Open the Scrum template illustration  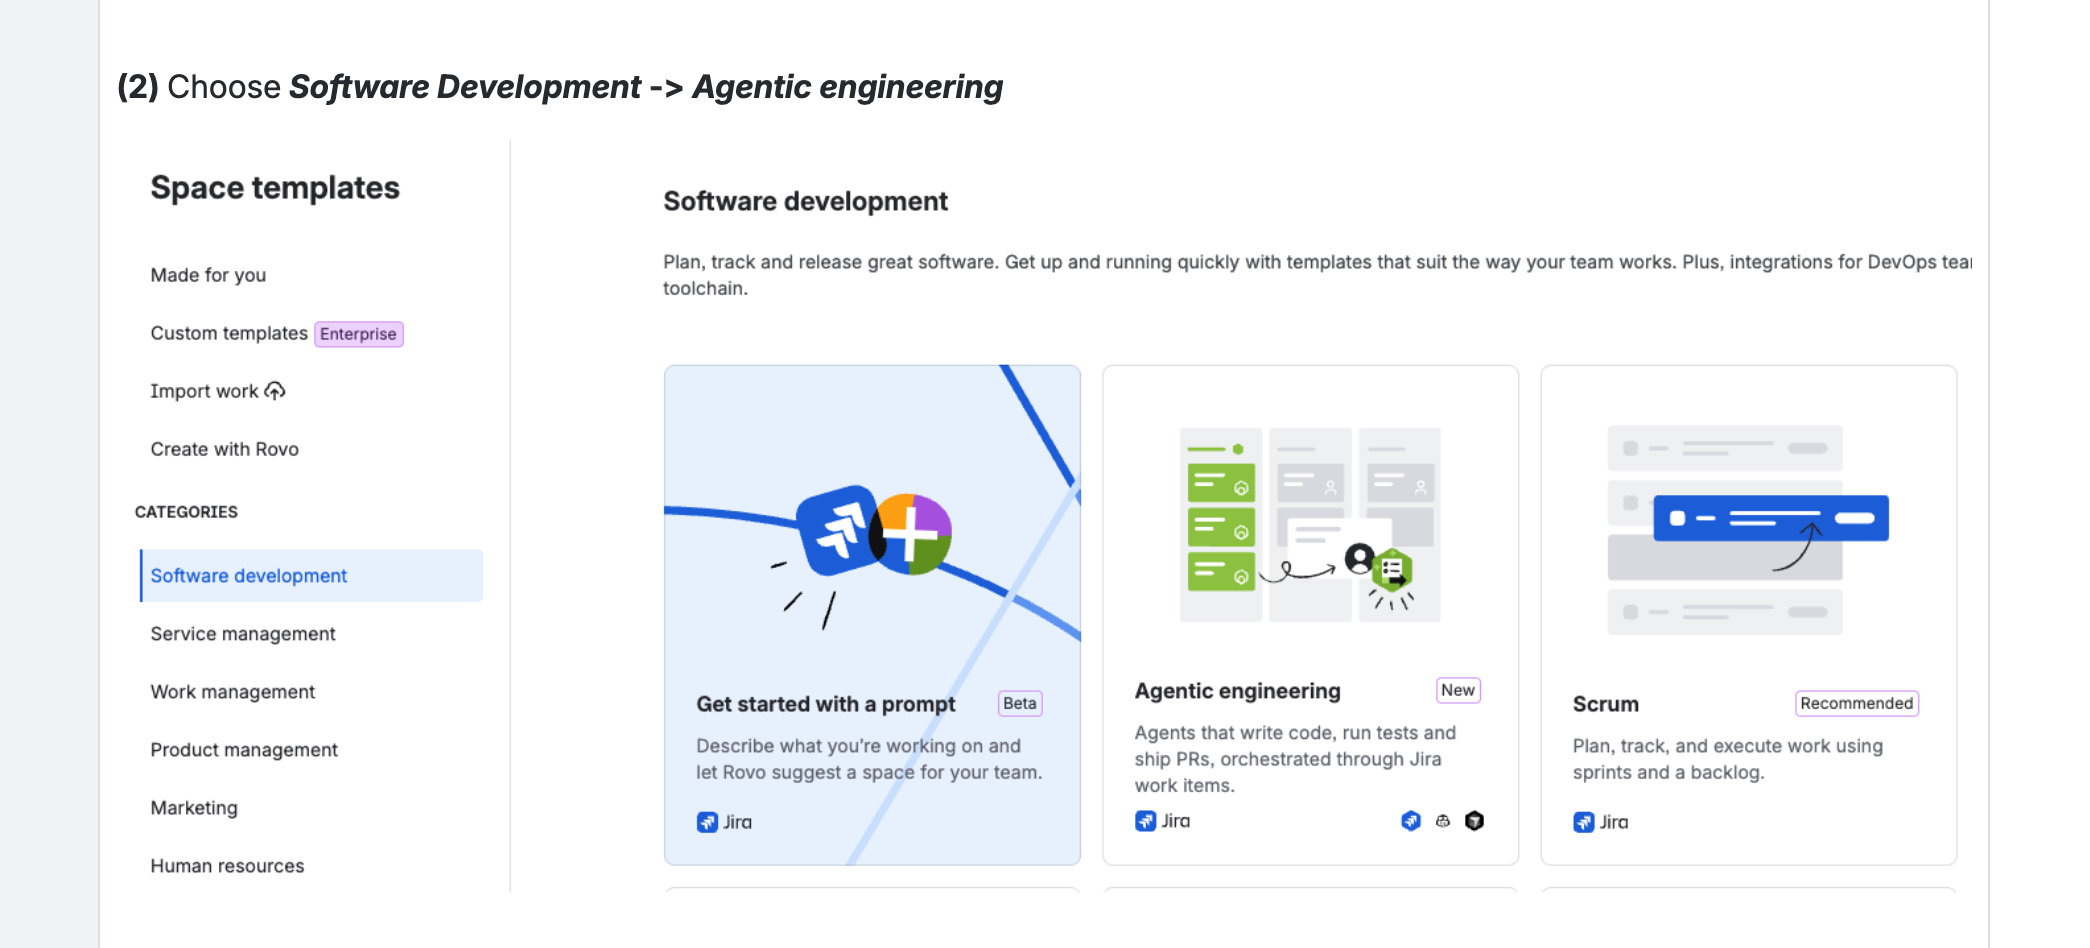pyautogui.click(x=1748, y=530)
